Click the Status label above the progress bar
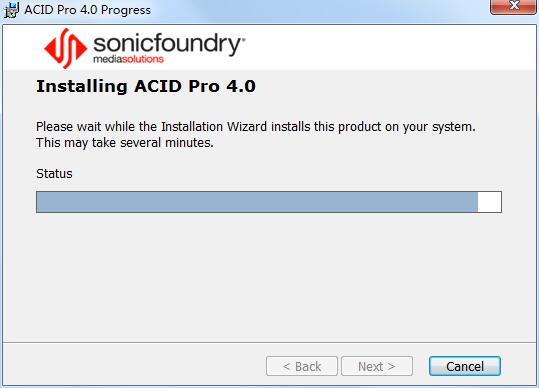The height and width of the screenshot is (388, 539). tap(54, 174)
